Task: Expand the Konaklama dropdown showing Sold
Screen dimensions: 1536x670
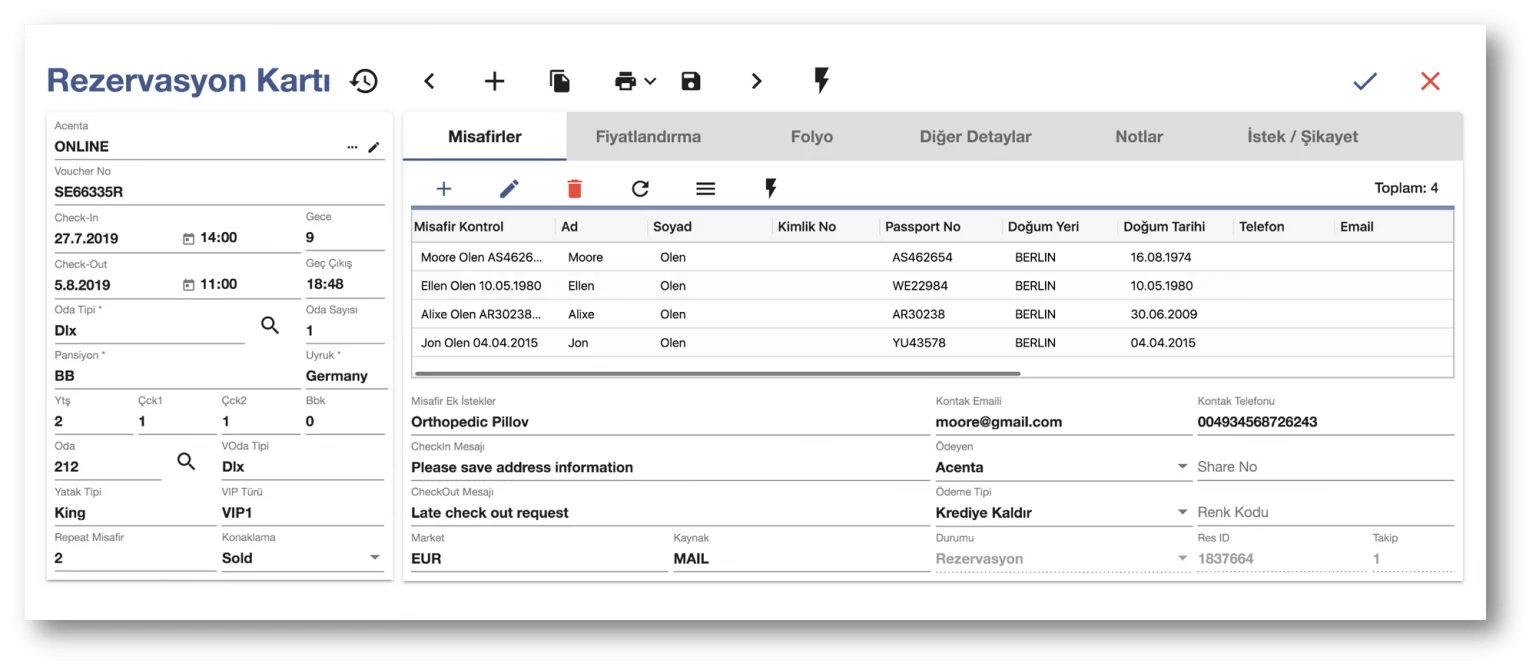Action: tap(375, 558)
